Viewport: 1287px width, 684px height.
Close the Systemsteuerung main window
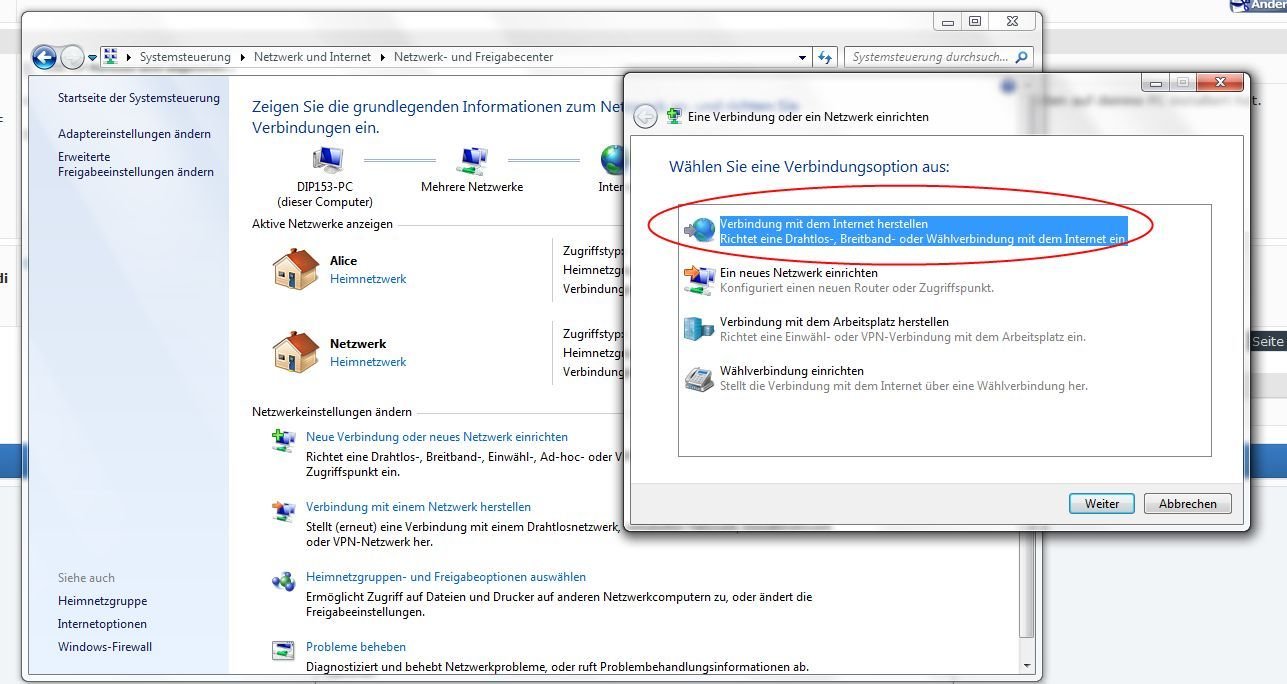(x=1012, y=21)
